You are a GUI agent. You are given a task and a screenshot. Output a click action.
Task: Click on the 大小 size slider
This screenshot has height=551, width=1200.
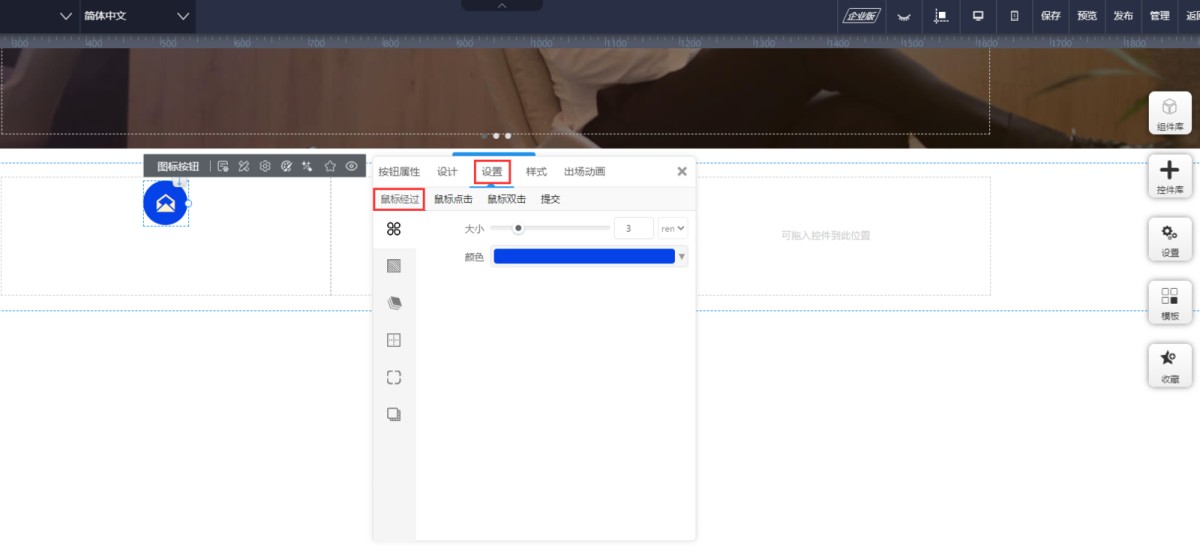[x=550, y=228]
